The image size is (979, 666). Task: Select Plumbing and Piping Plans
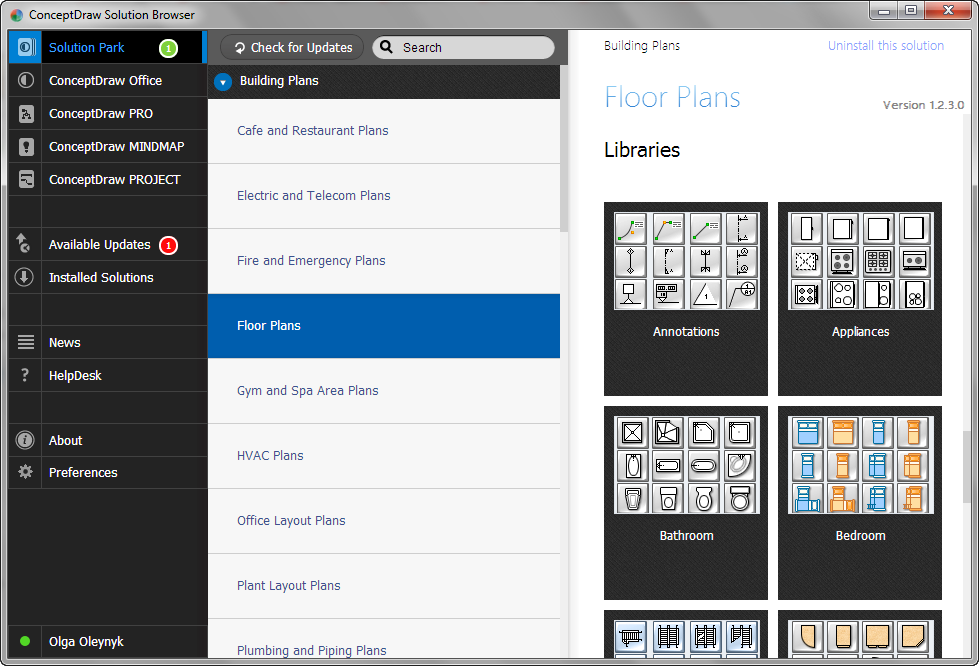pos(383,639)
